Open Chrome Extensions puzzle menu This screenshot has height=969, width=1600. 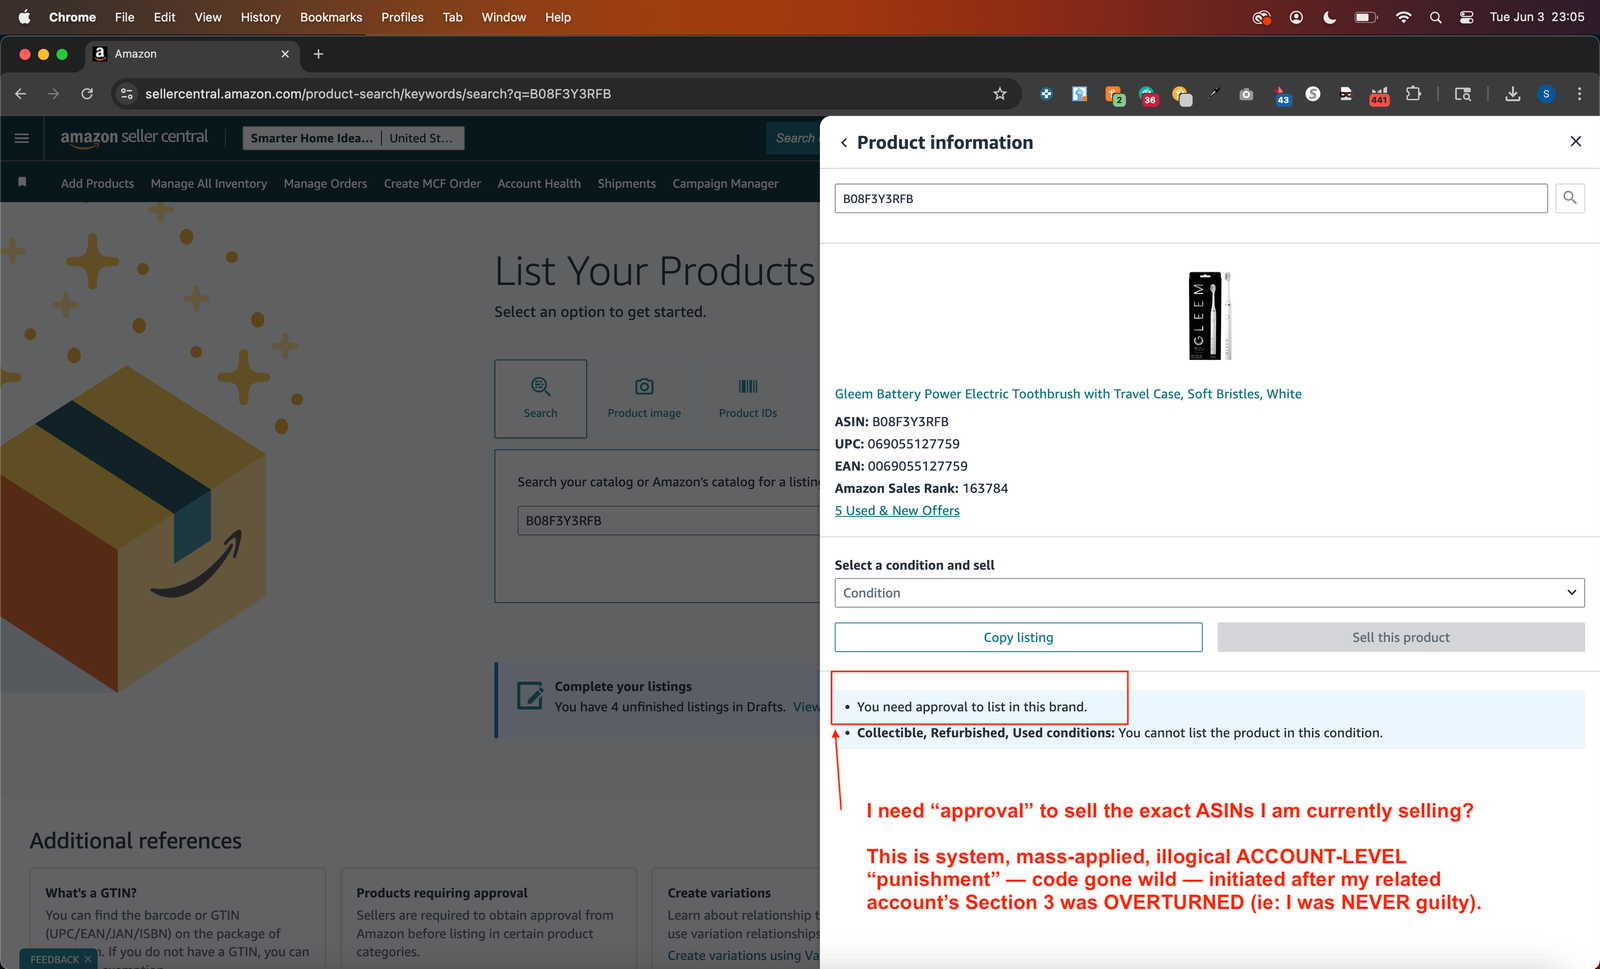coord(1413,94)
